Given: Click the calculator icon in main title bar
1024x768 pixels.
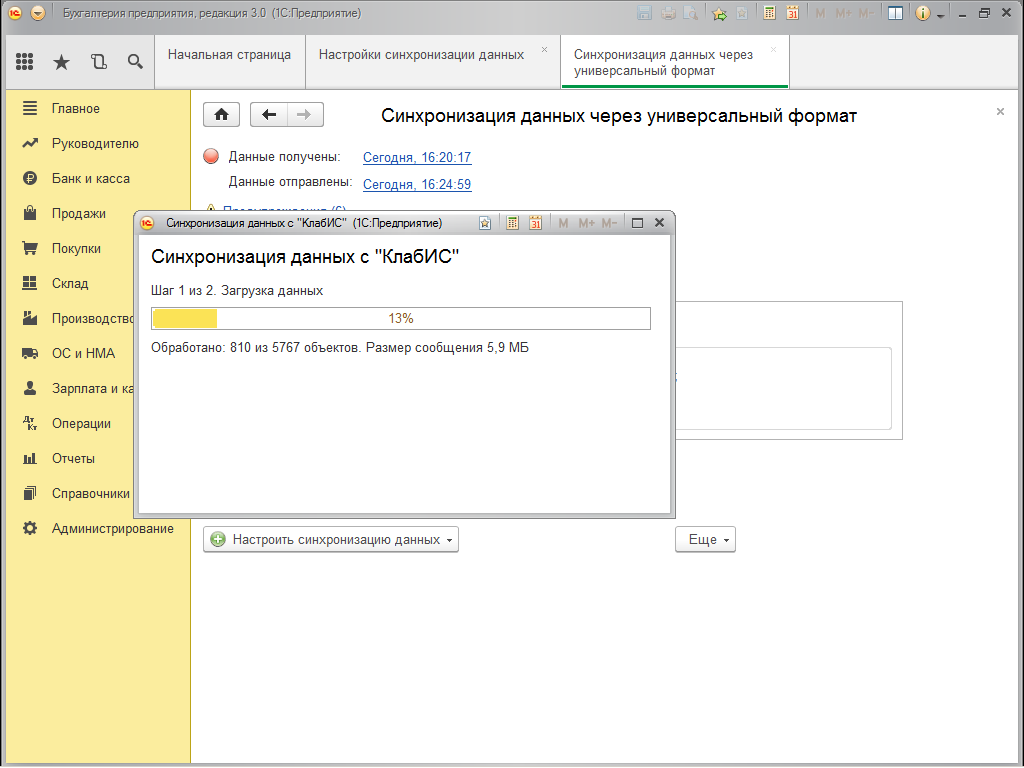Looking at the screenshot, I should [x=769, y=13].
